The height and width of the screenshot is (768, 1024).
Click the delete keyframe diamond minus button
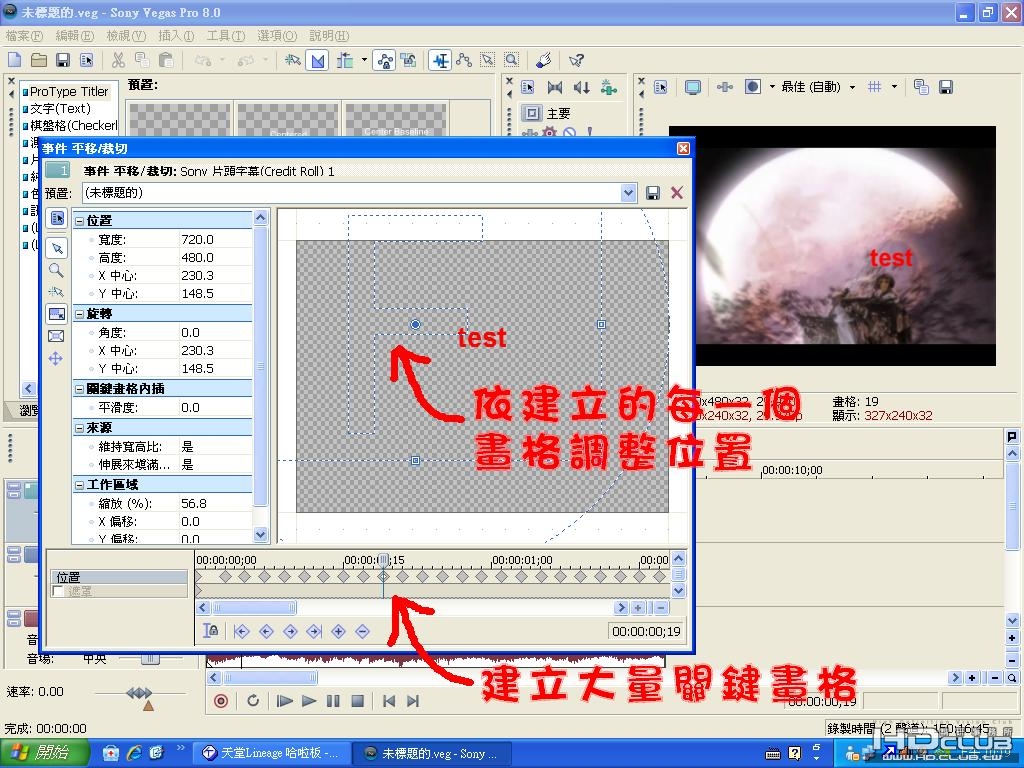[362, 631]
